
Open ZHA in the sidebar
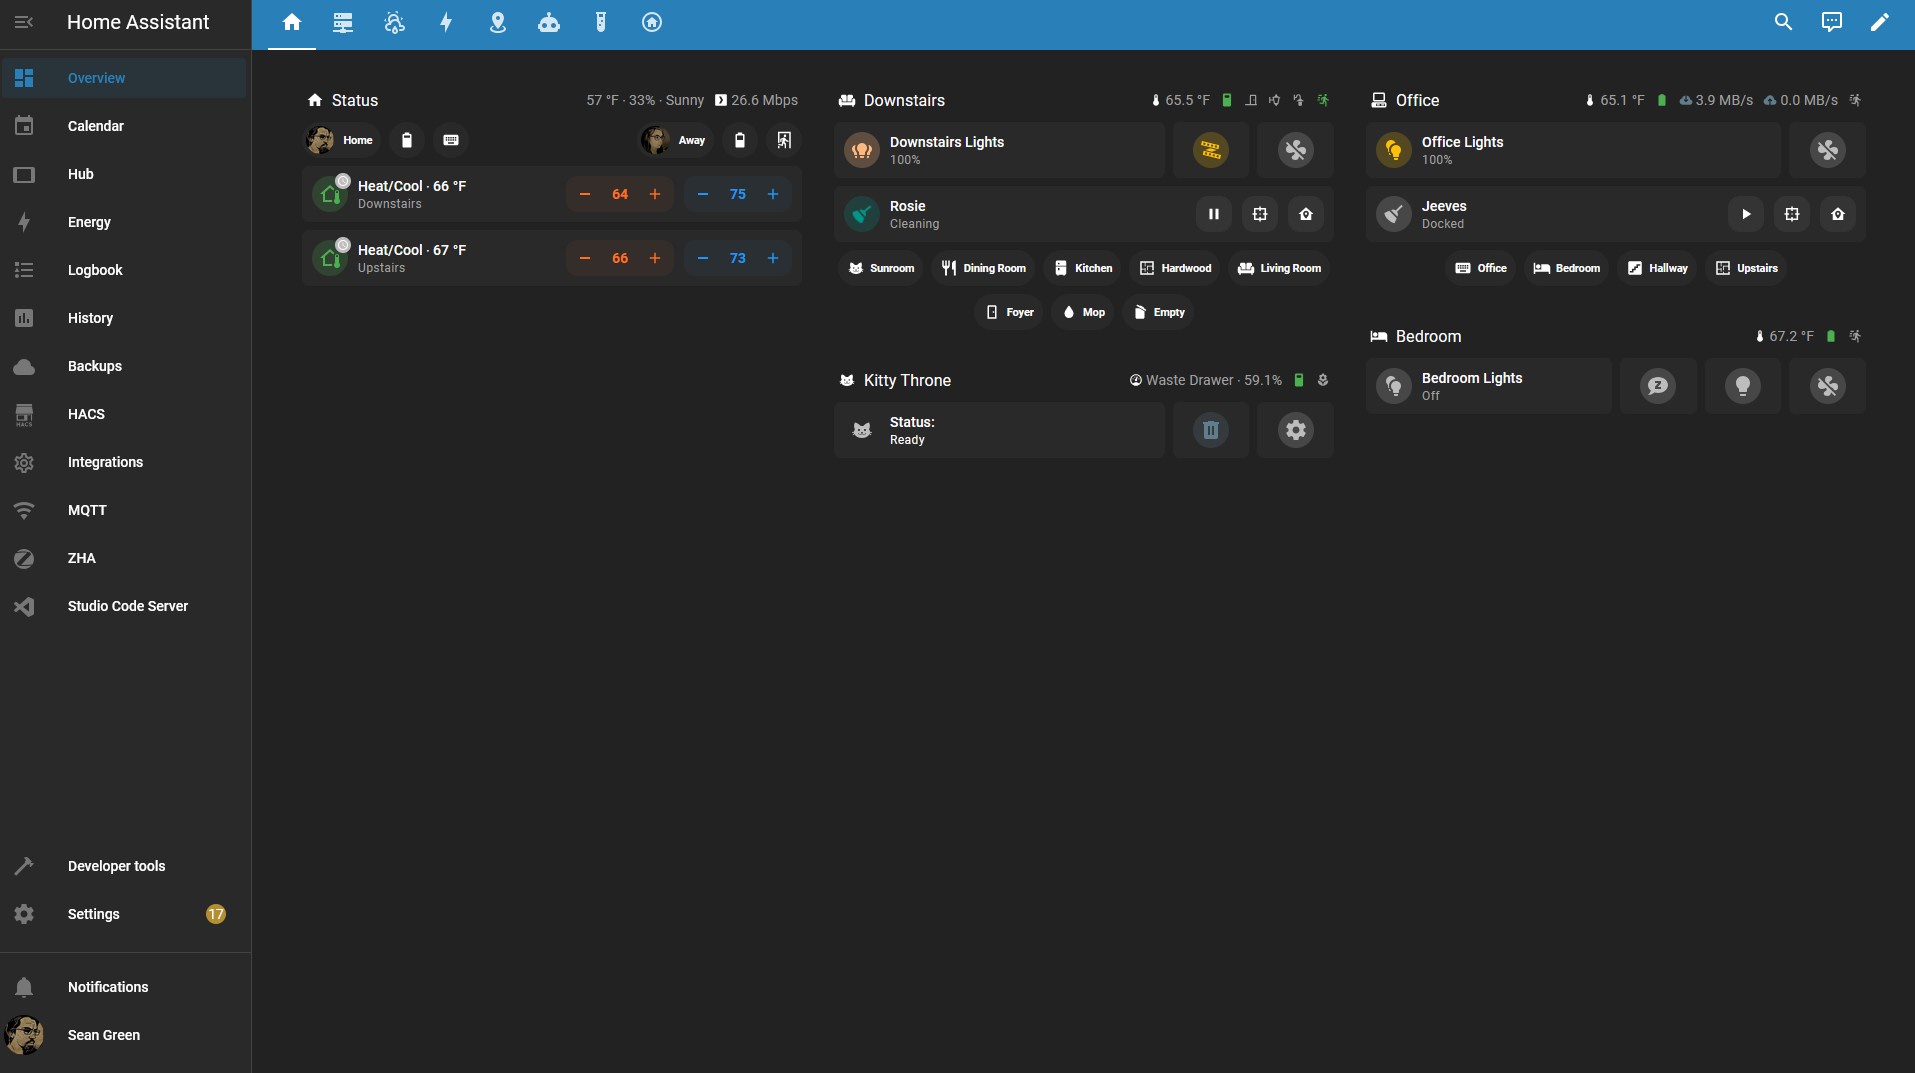(x=124, y=558)
